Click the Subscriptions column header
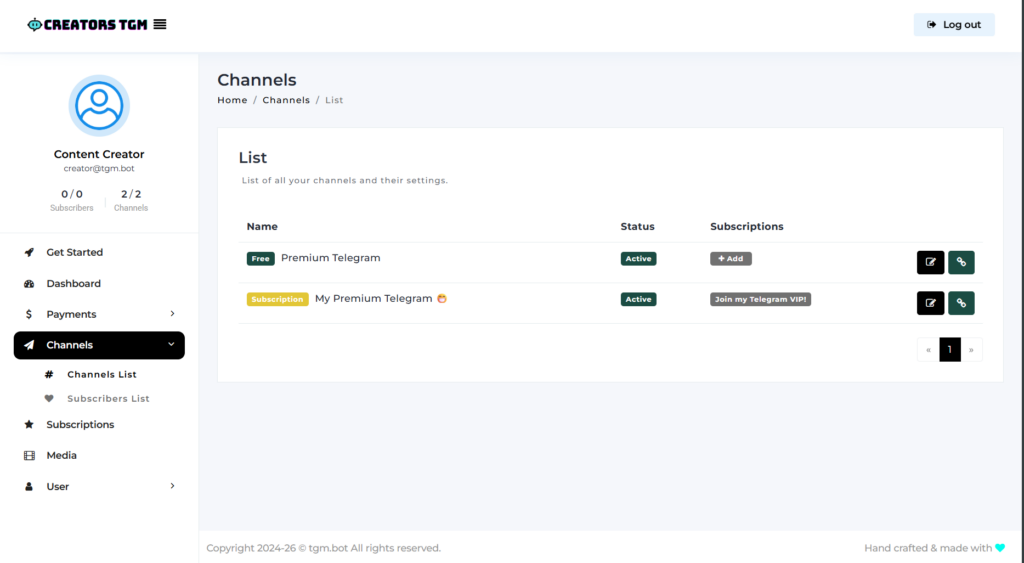Screen dimensions: 1024x563 pyautogui.click(x=747, y=227)
